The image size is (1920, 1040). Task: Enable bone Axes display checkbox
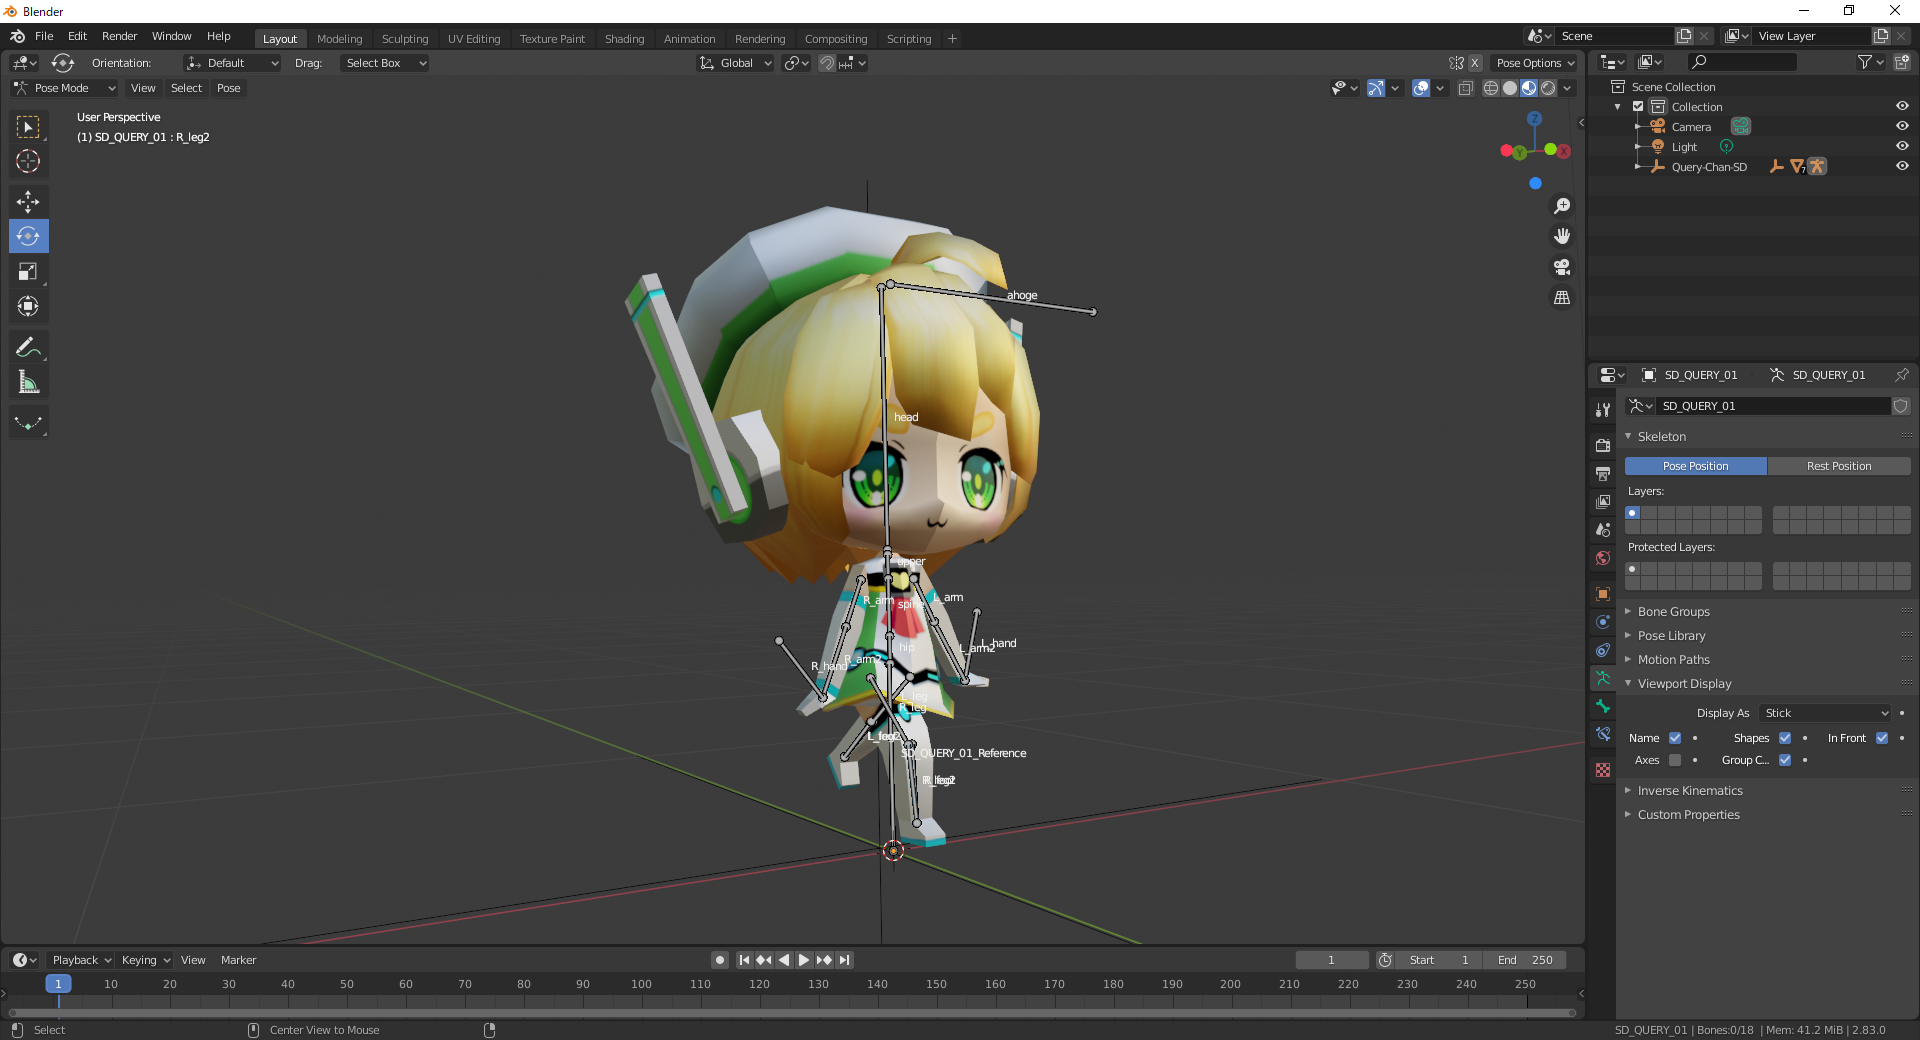coord(1675,760)
